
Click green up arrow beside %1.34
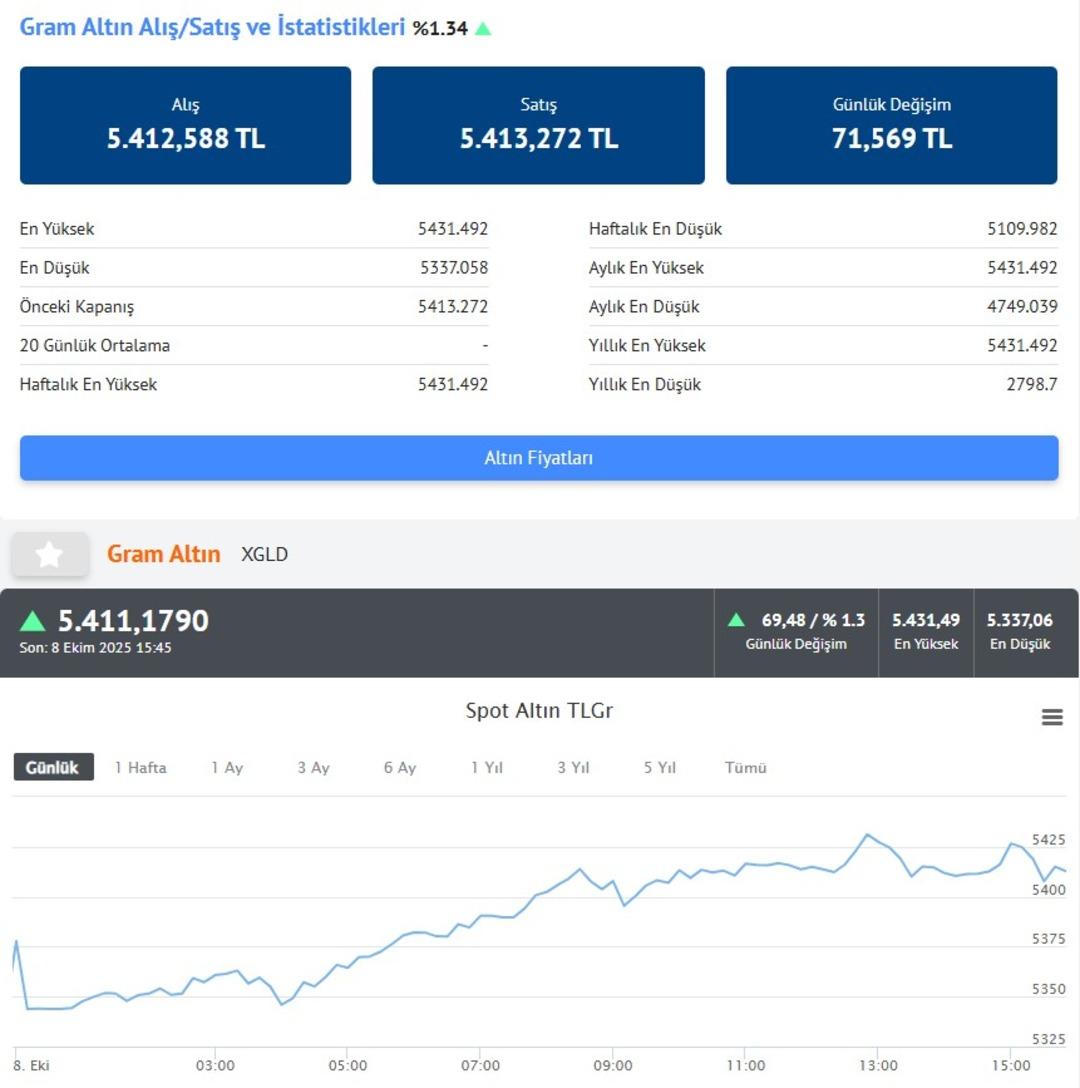(483, 29)
